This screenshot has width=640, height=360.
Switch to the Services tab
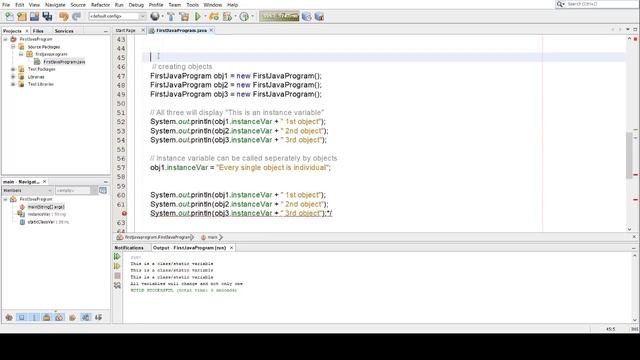(x=64, y=31)
